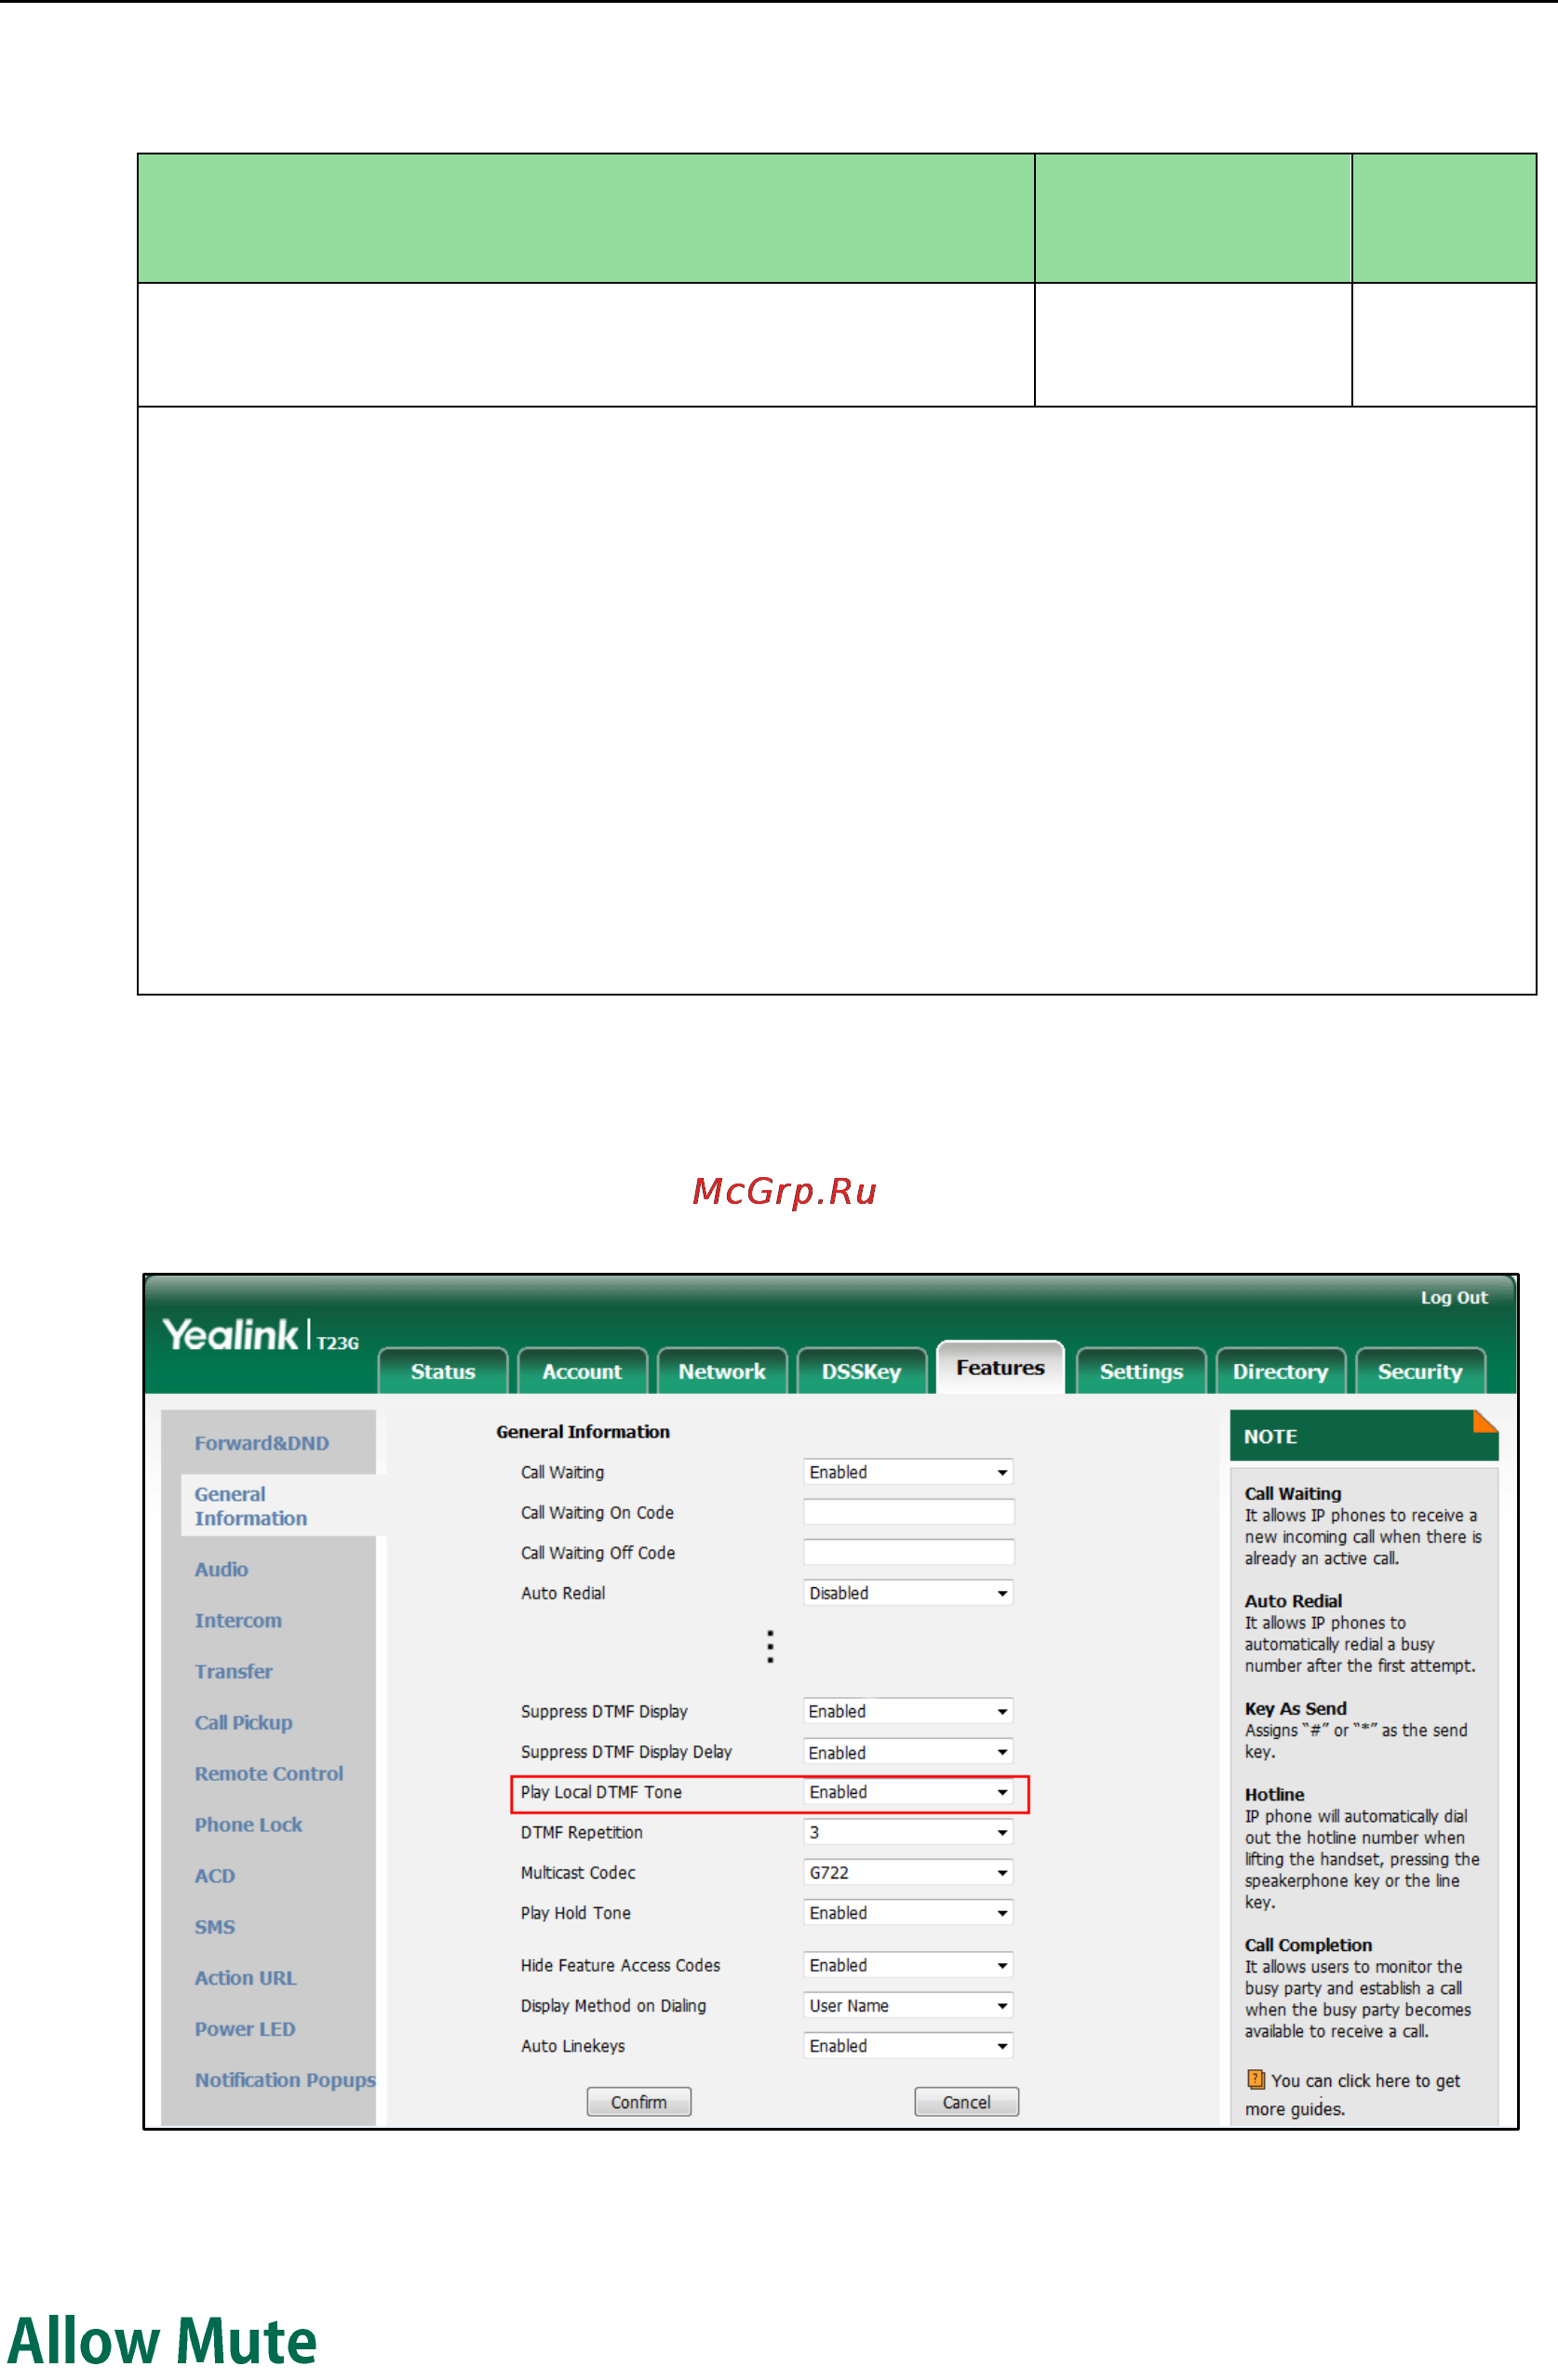The image size is (1558, 2380).
Task: Expand the DTMF Repetition dropdown
Action: [908, 1832]
